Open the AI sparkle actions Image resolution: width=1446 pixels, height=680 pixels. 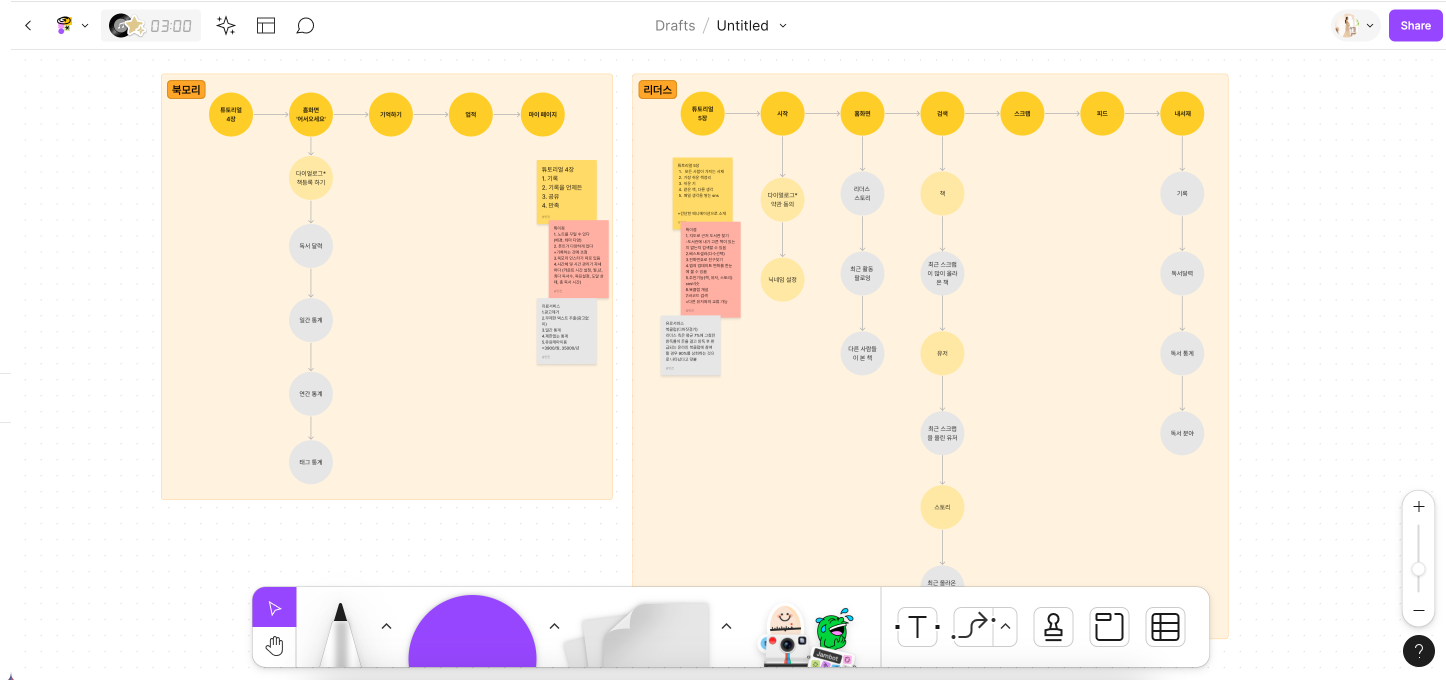226,26
